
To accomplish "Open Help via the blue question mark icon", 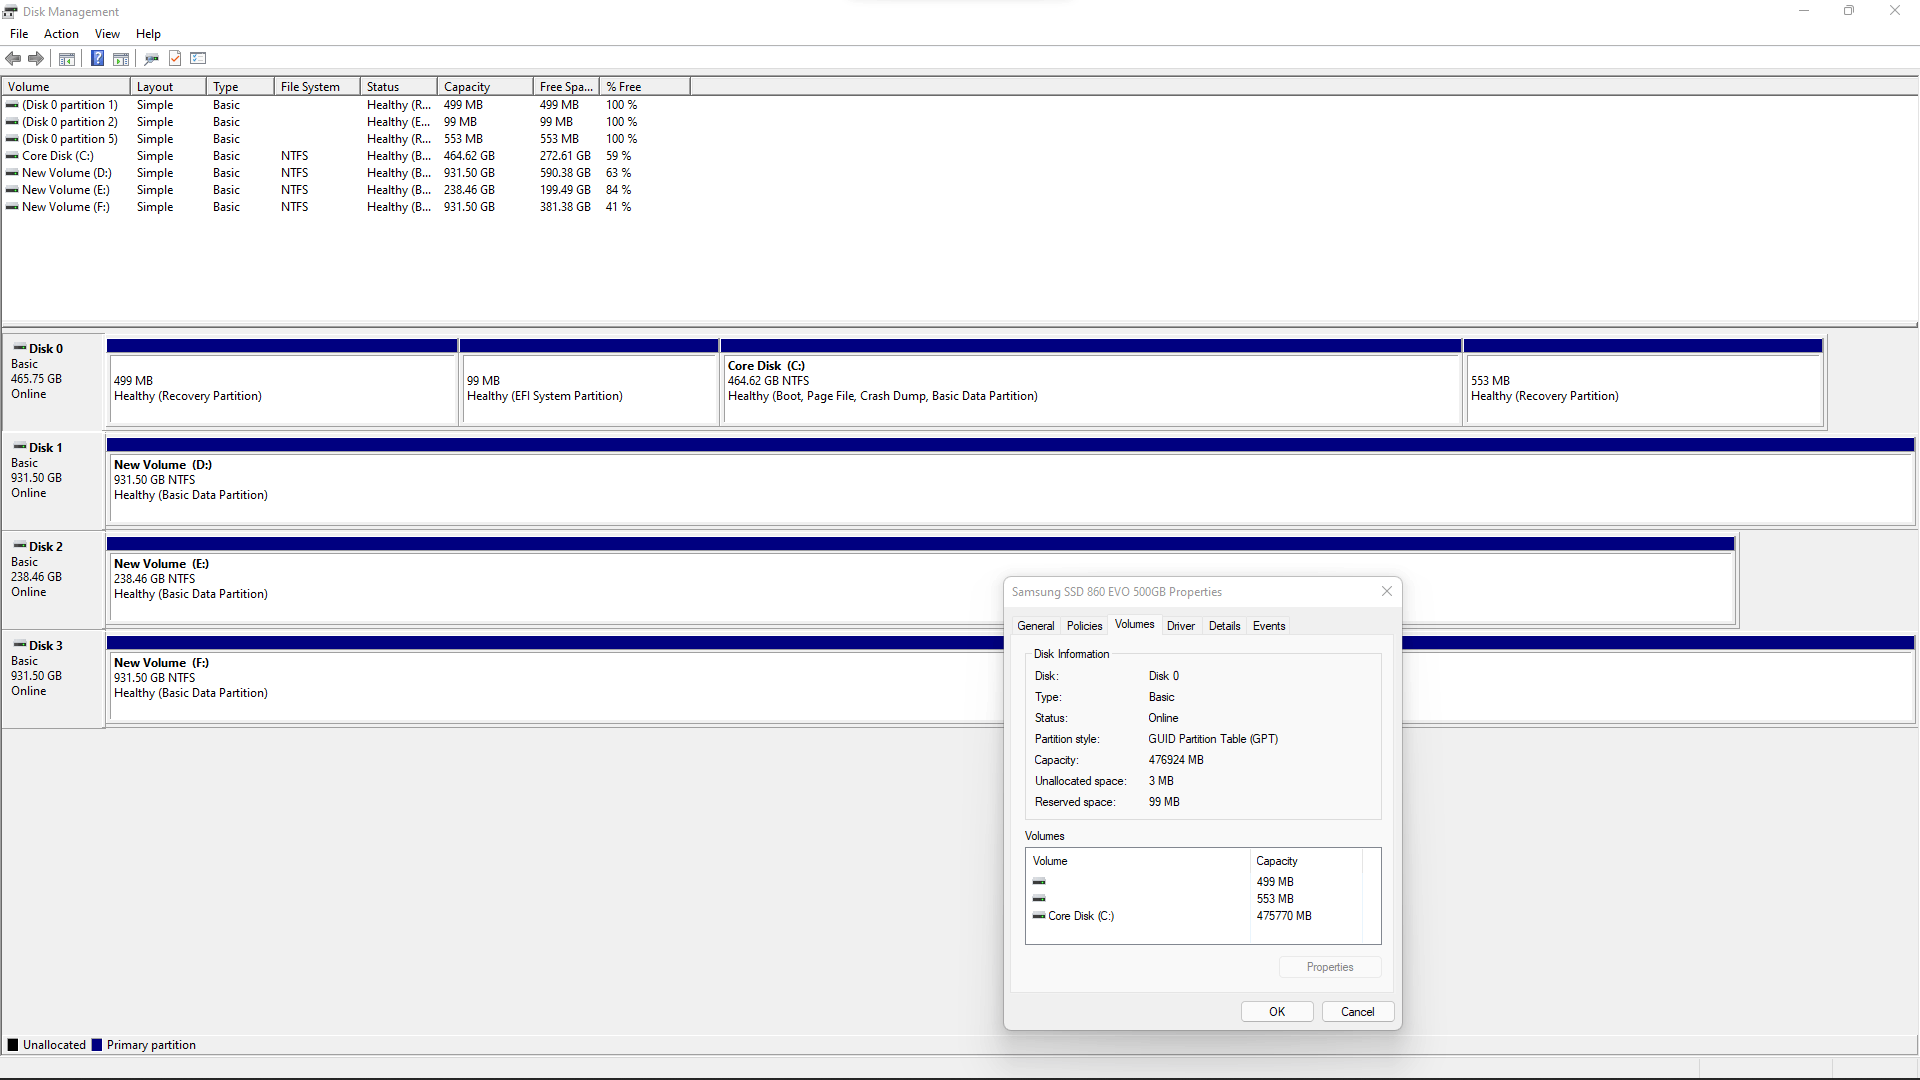I will (x=97, y=58).
